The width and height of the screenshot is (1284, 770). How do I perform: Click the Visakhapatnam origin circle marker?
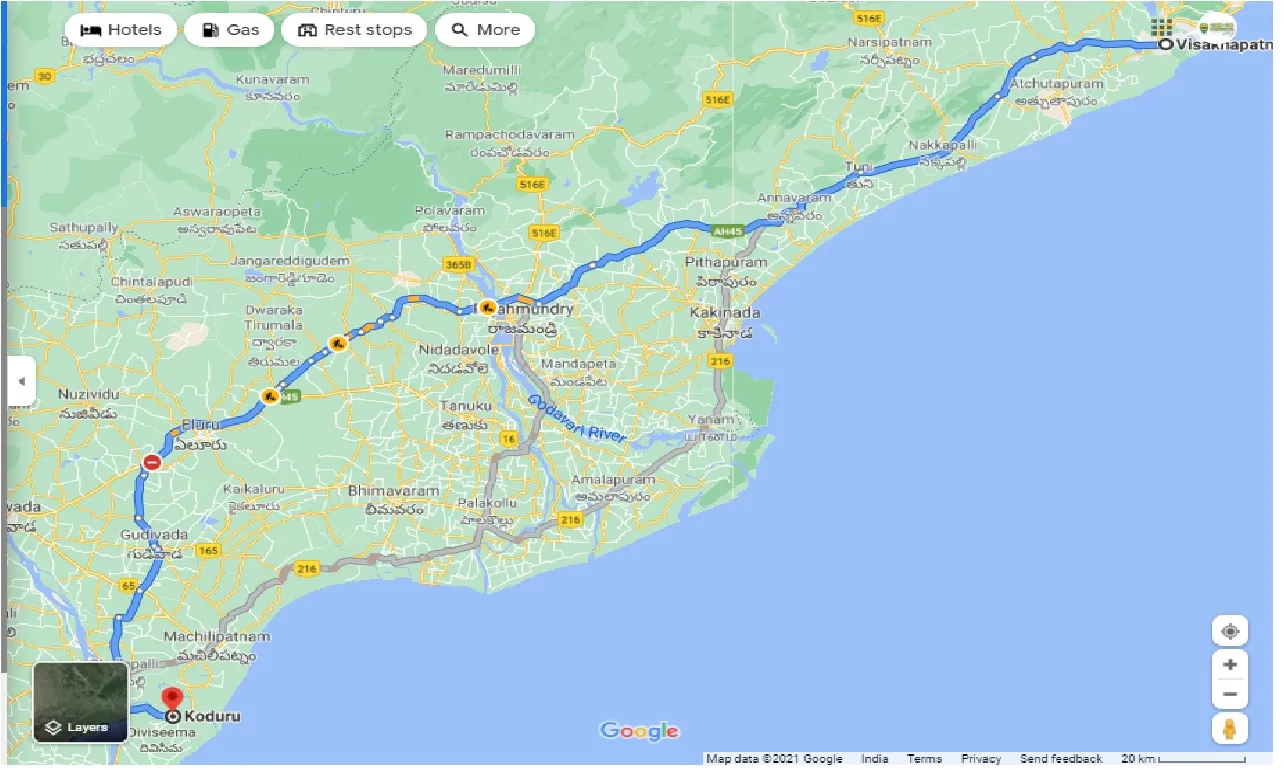tap(1165, 45)
